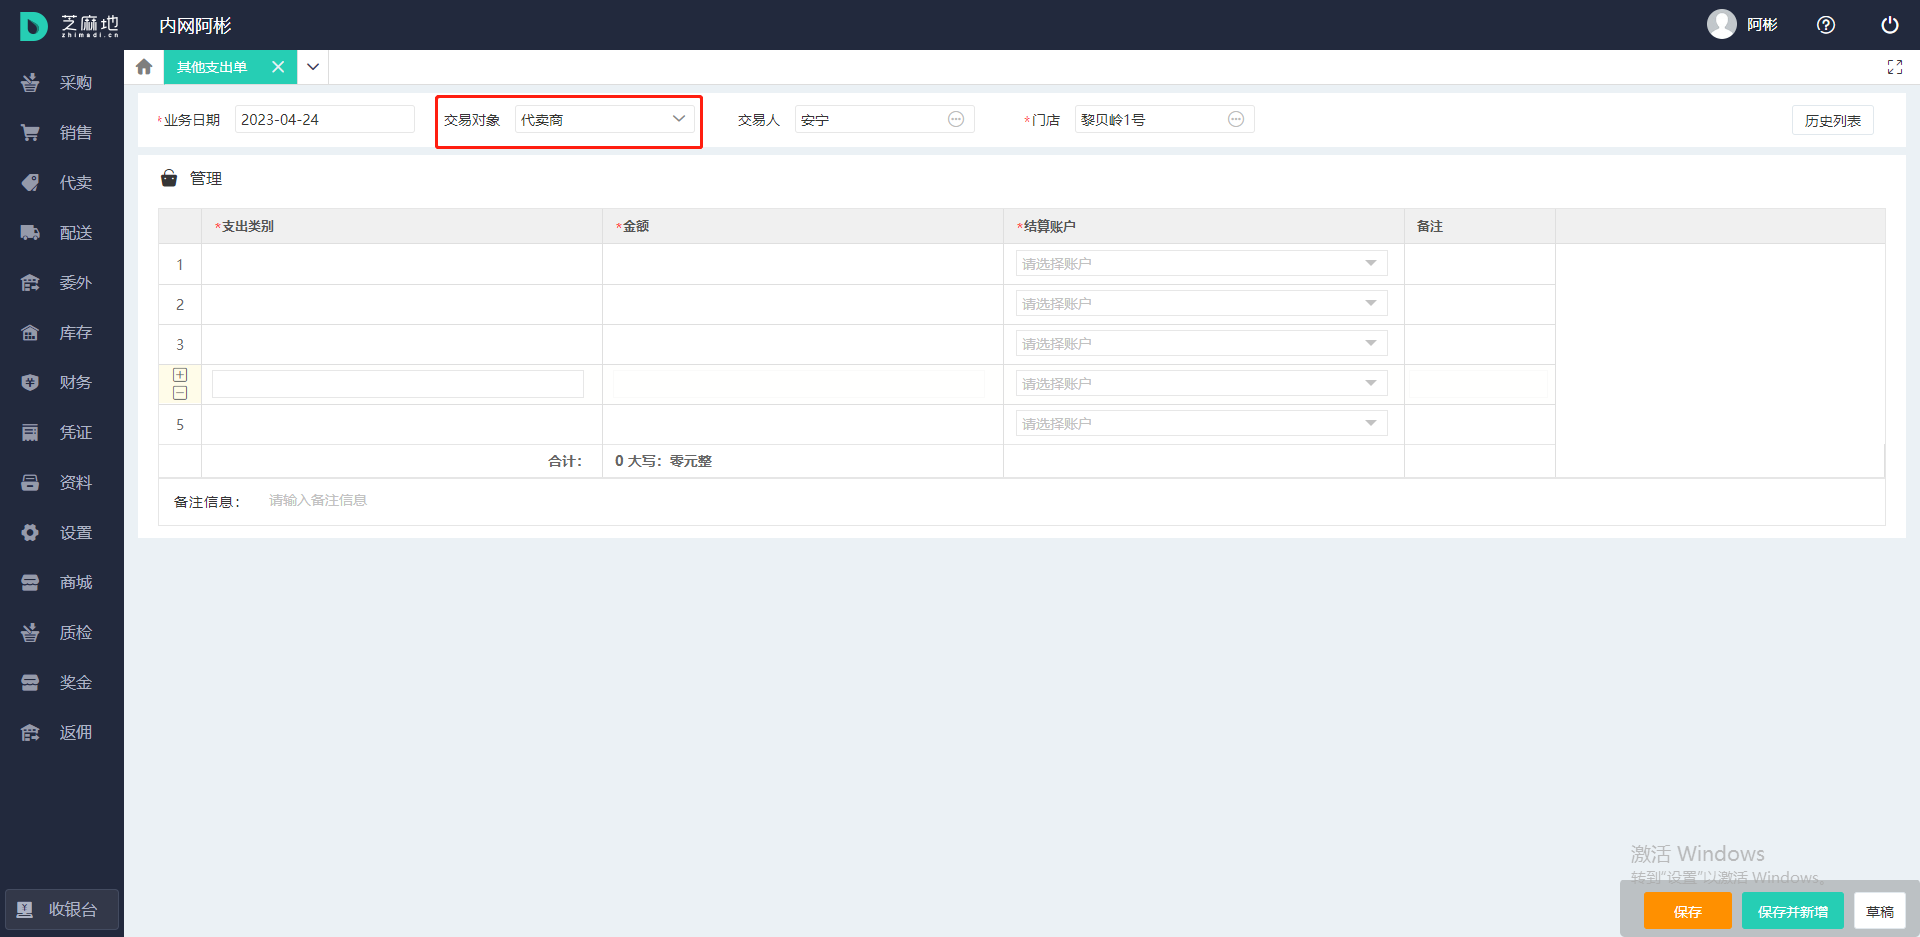The width and height of the screenshot is (1920, 937).
Task: Click the 备注 column header
Action: (x=1480, y=226)
